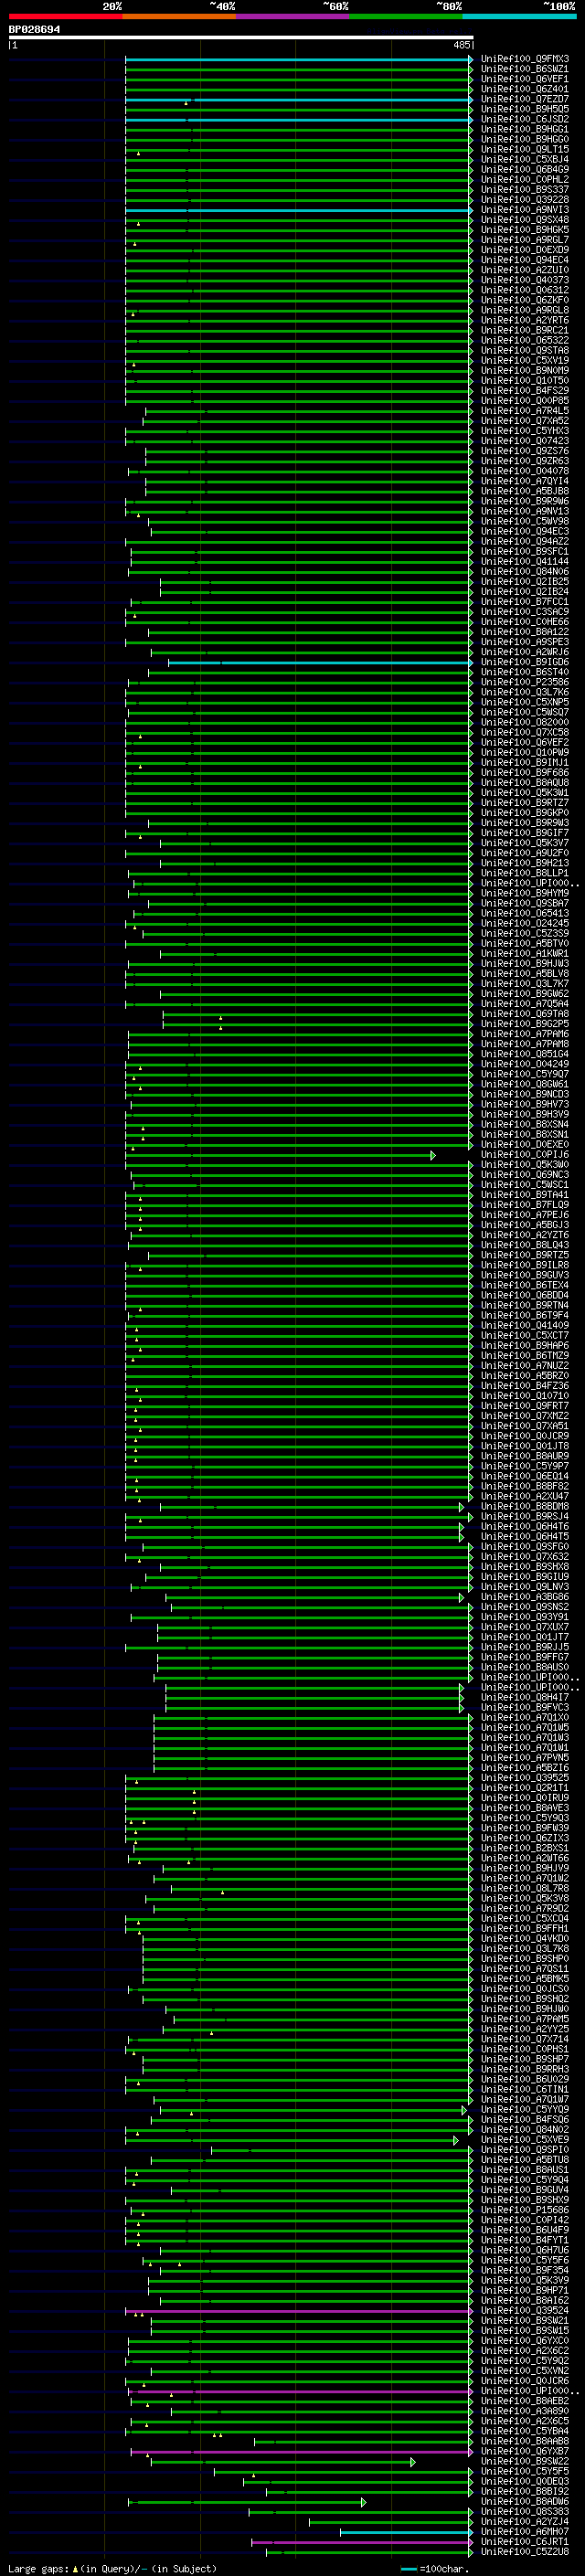Open the UniRef100_Q6B4G9 entry
The height and width of the screenshot is (2576, 585).
[525, 169]
